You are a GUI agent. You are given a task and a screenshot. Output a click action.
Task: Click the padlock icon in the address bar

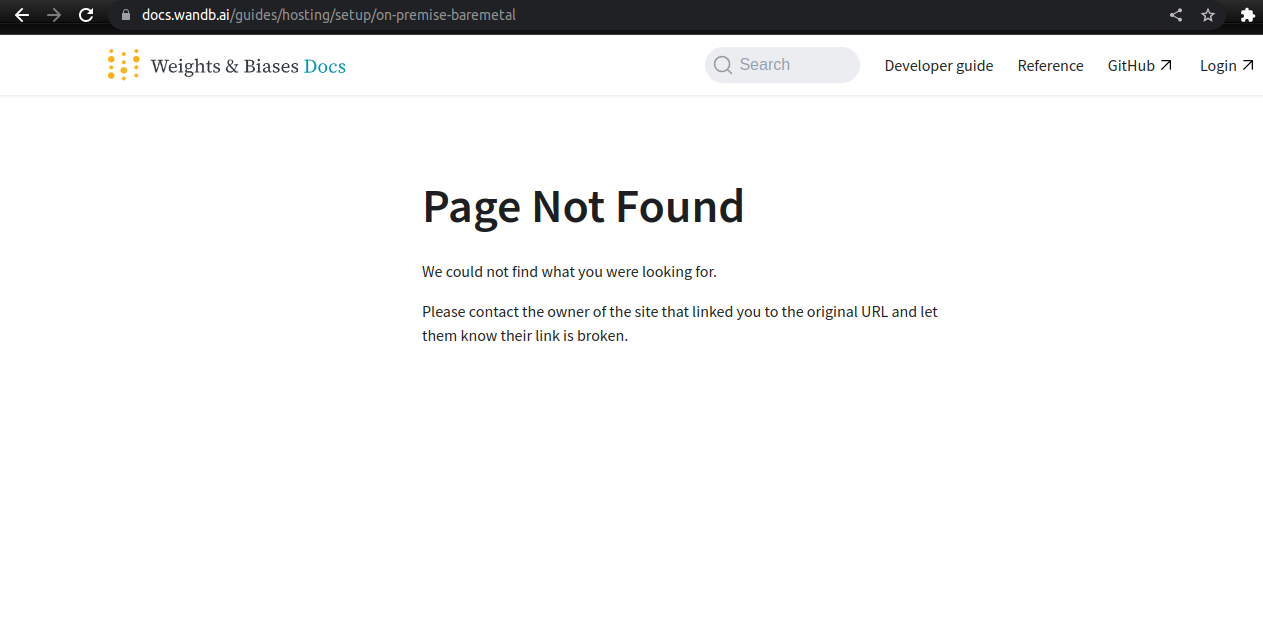pyautogui.click(x=125, y=15)
